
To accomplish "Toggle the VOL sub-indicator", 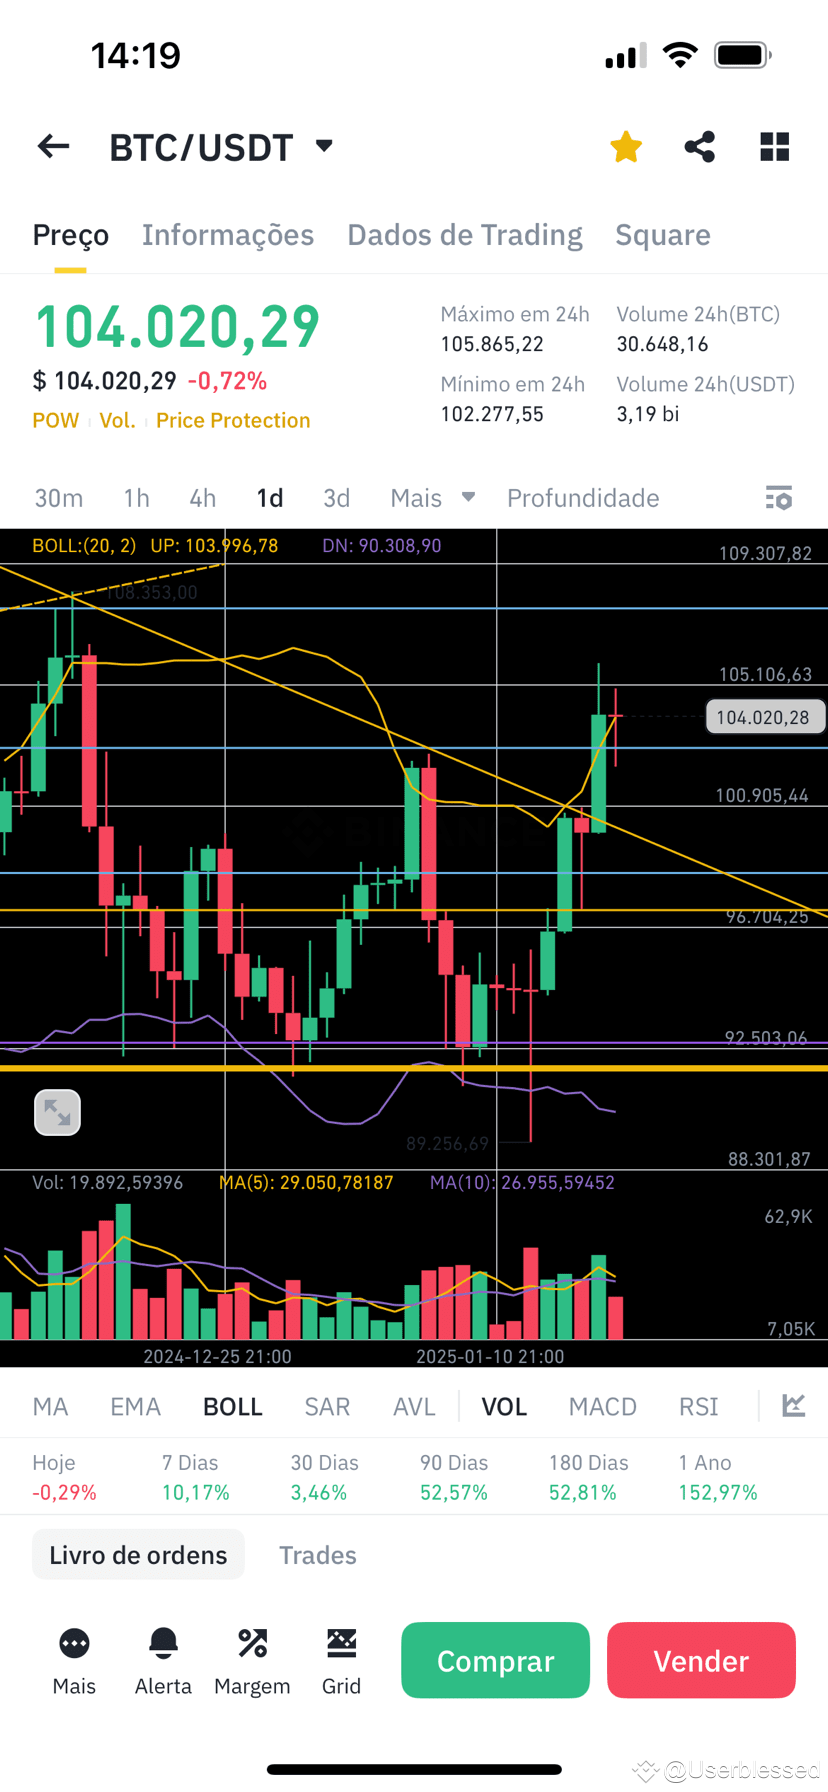I will 504,1407.
